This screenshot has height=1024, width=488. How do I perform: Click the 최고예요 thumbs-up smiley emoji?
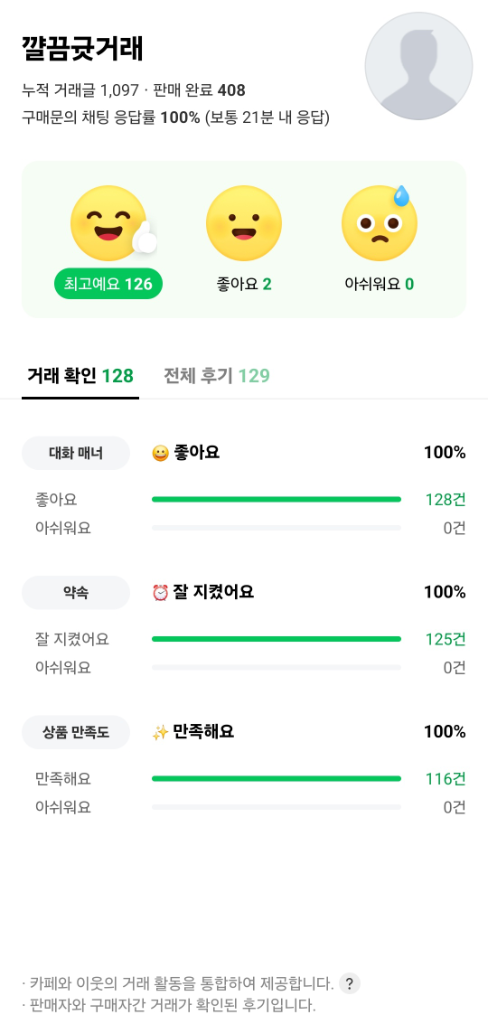pos(112,223)
